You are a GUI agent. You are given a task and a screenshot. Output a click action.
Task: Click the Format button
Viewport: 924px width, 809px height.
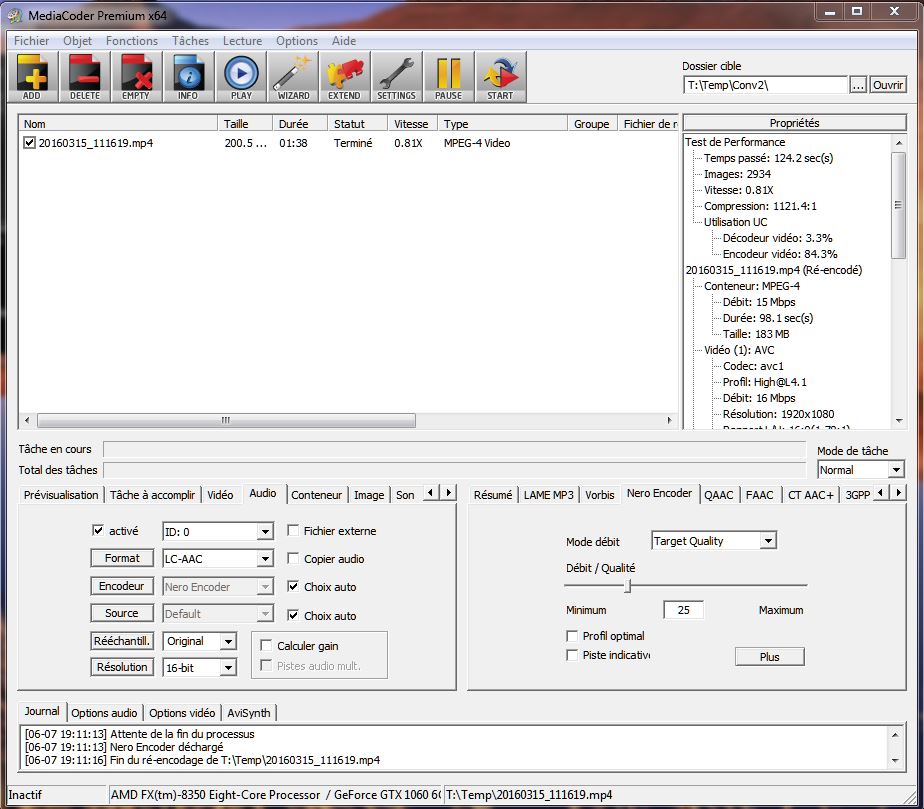[122, 558]
